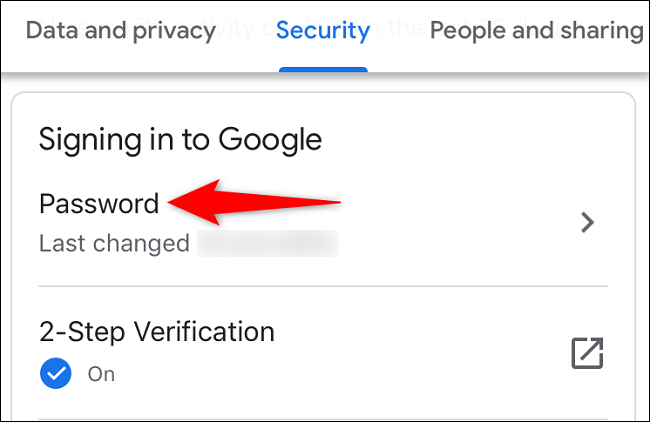Open 2-Step Verification settings

156,331
